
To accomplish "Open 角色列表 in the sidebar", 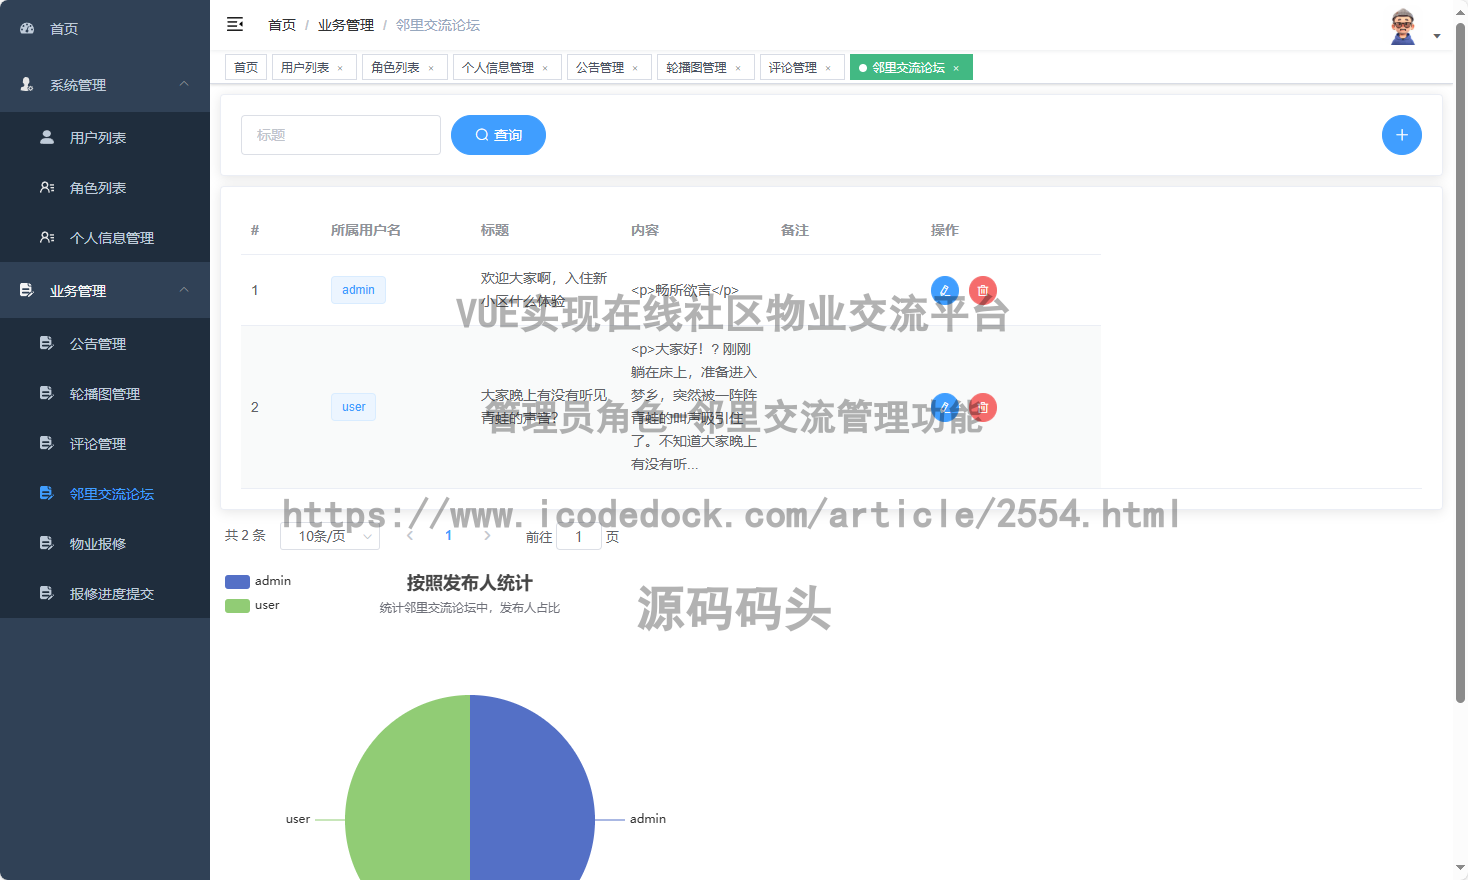I will tap(105, 187).
